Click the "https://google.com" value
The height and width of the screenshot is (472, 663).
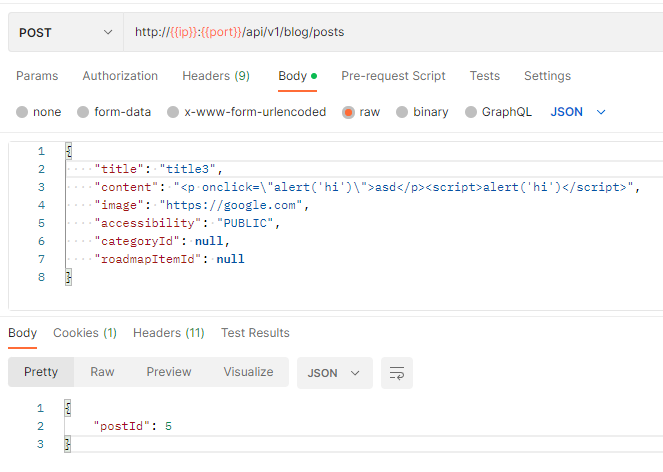230,205
